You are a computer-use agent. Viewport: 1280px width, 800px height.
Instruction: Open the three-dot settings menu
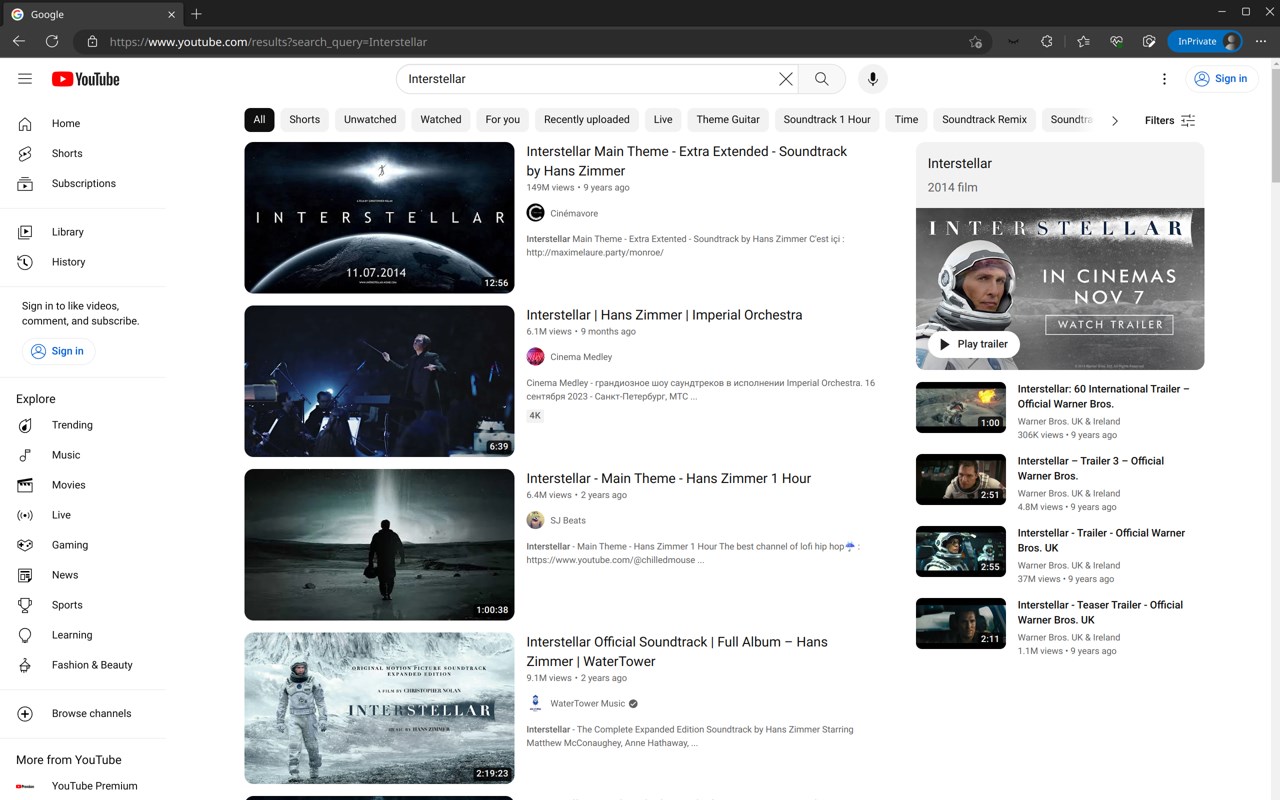[x=1164, y=79]
